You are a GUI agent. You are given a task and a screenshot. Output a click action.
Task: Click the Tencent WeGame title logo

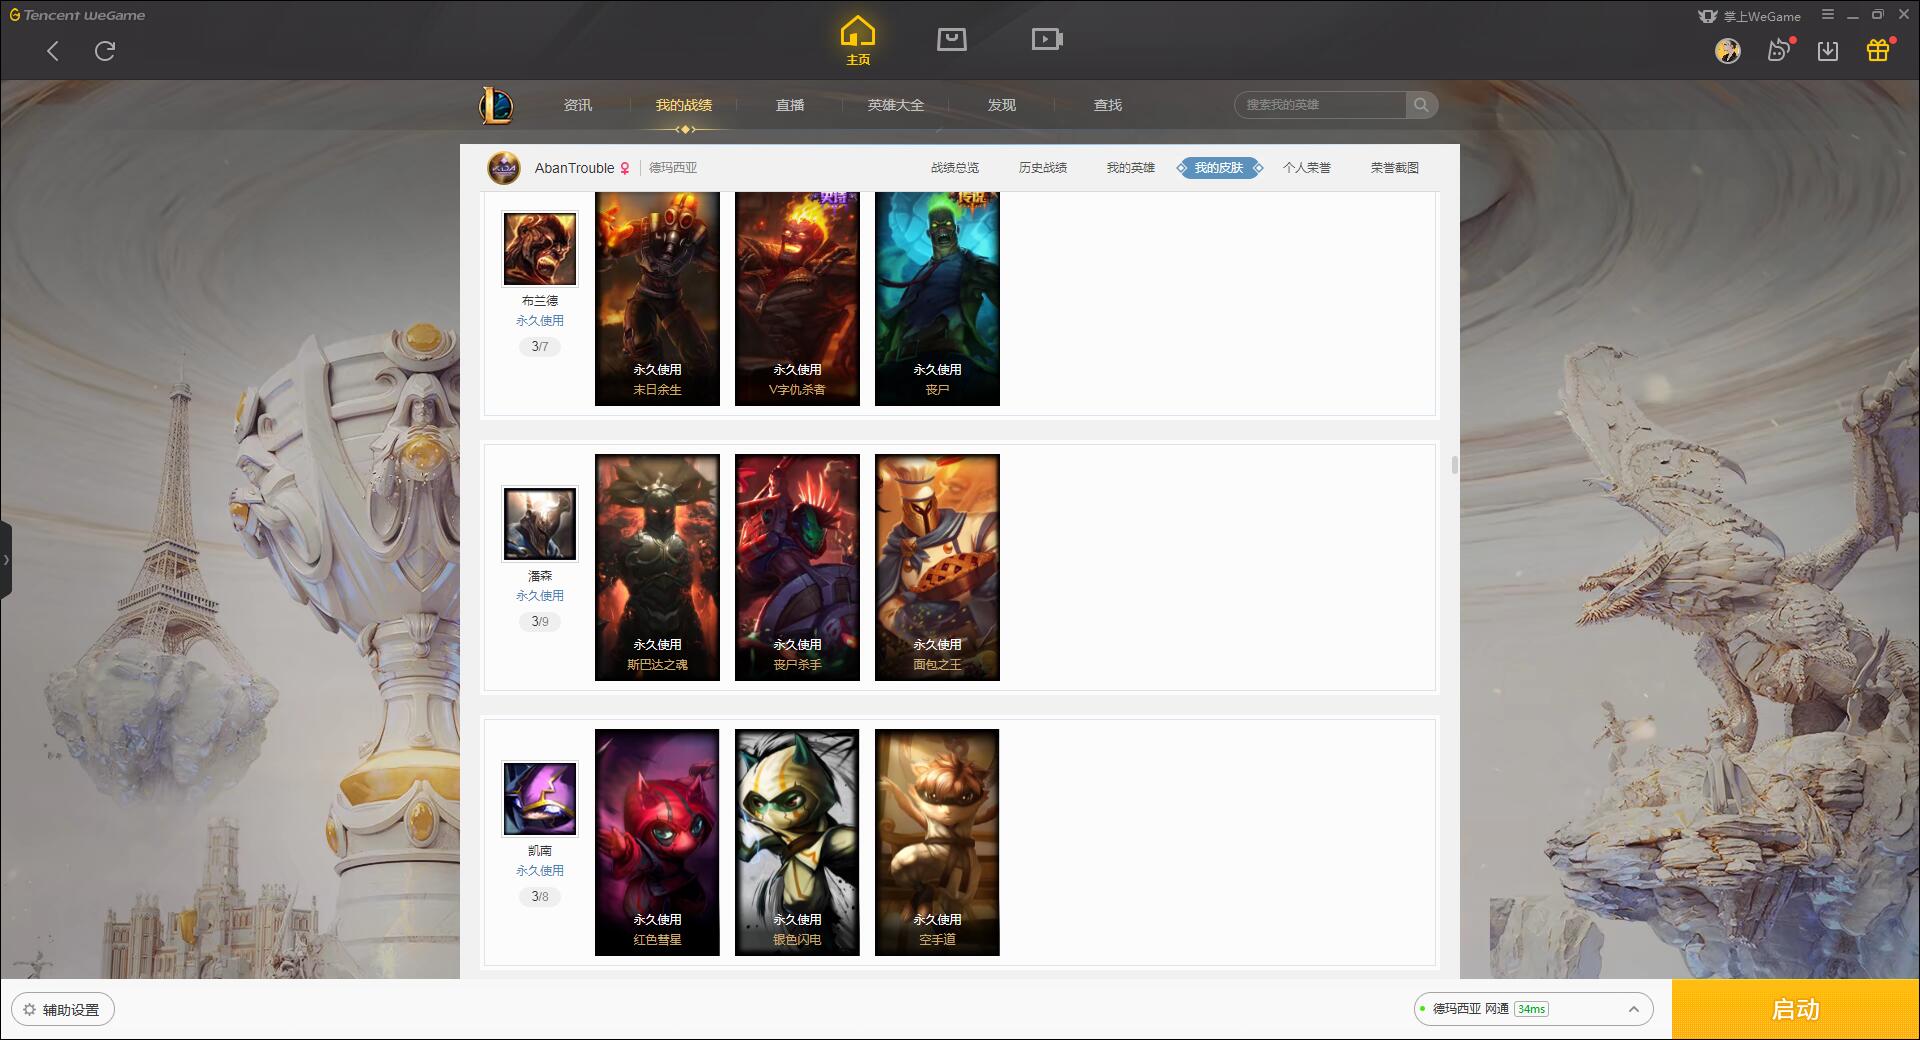pyautogui.click(x=77, y=15)
